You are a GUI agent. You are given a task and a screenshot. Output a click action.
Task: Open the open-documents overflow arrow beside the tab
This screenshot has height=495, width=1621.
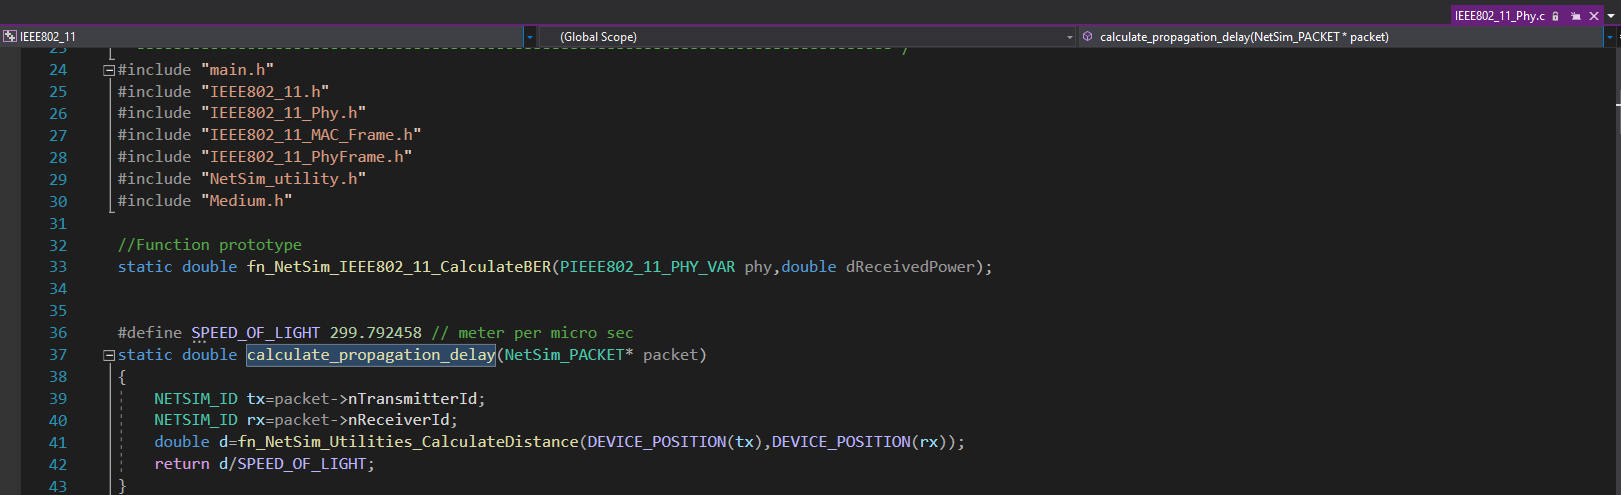(1611, 16)
